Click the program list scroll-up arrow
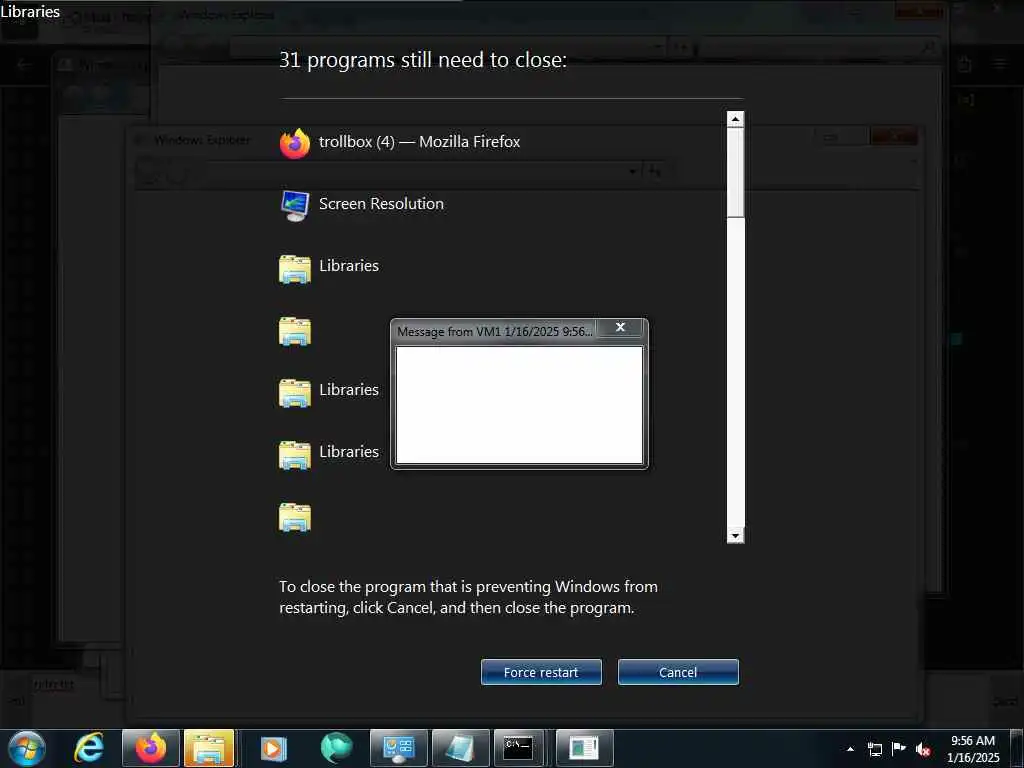This screenshot has height=768, width=1024. click(x=735, y=119)
